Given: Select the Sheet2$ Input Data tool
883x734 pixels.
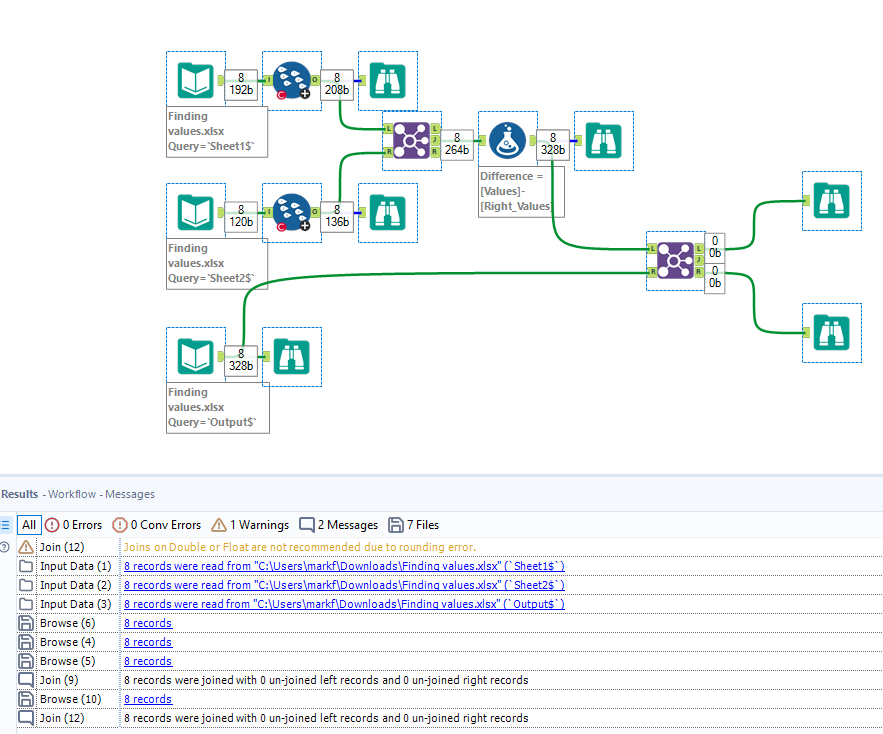Looking at the screenshot, I should tap(195, 212).
